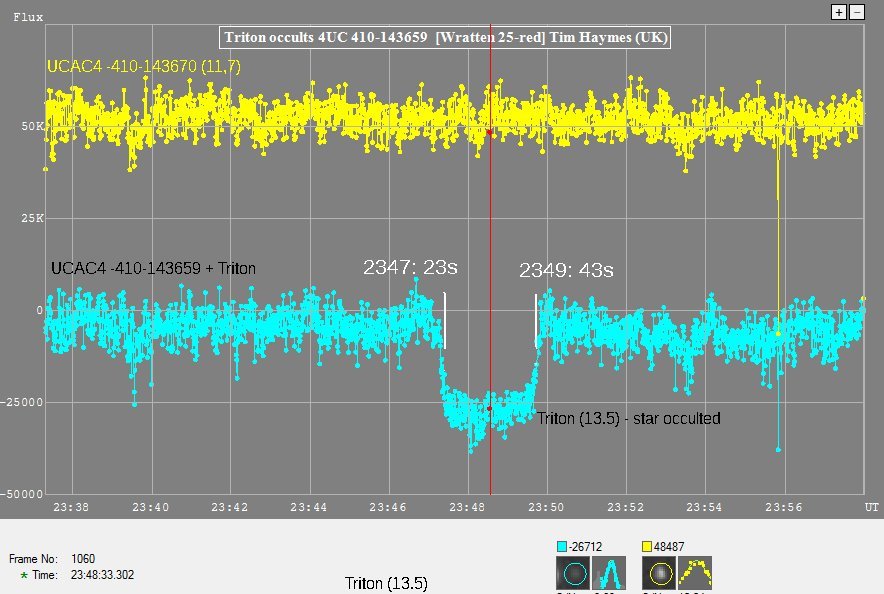Open the cyan aperture star thumbnail
Image resolution: width=884 pixels, height=594 pixels.
coord(573,573)
